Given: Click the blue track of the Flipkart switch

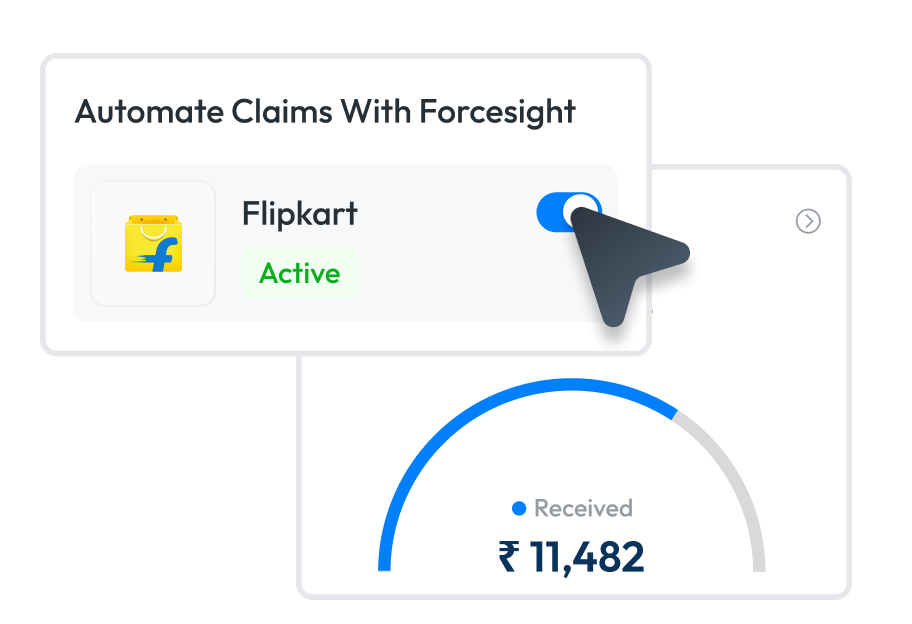Looking at the screenshot, I should [x=550, y=212].
